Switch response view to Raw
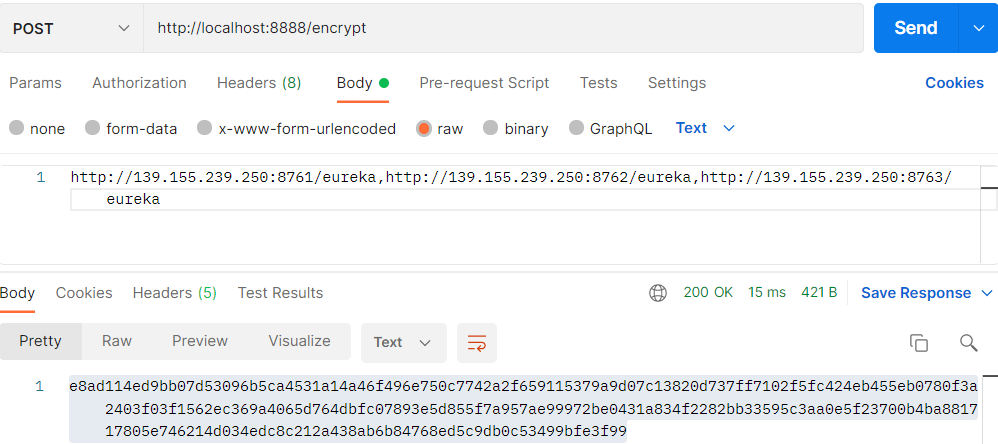 [117, 341]
